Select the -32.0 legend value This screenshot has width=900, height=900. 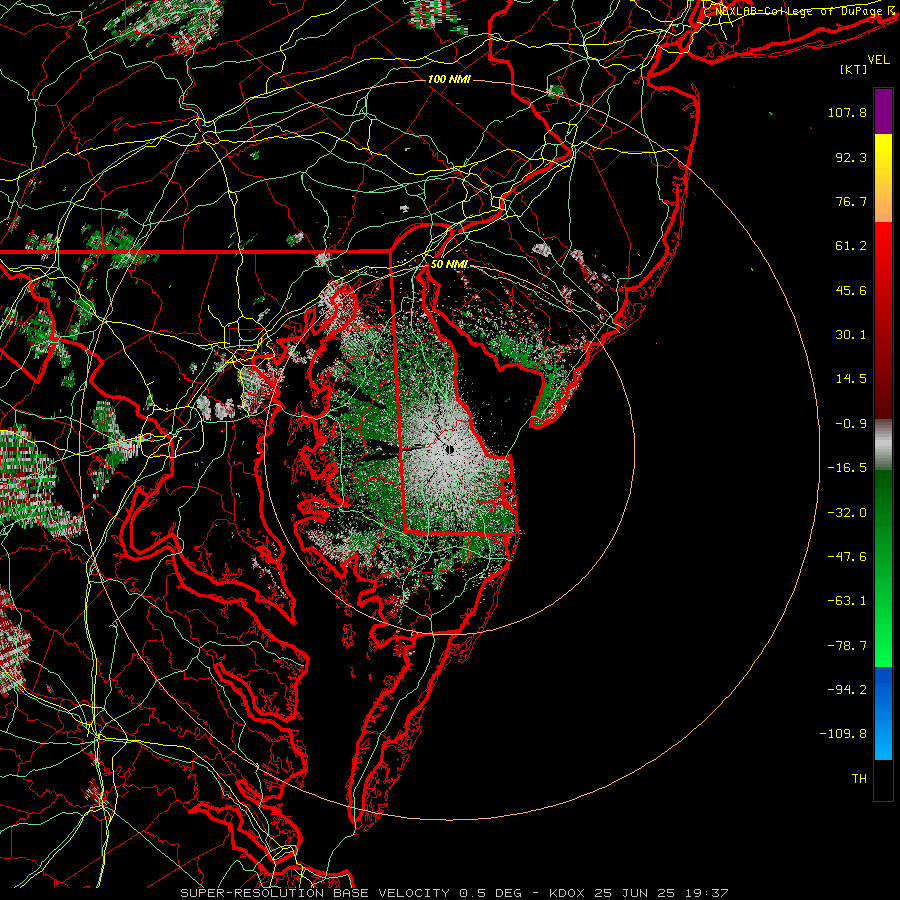click(x=847, y=513)
